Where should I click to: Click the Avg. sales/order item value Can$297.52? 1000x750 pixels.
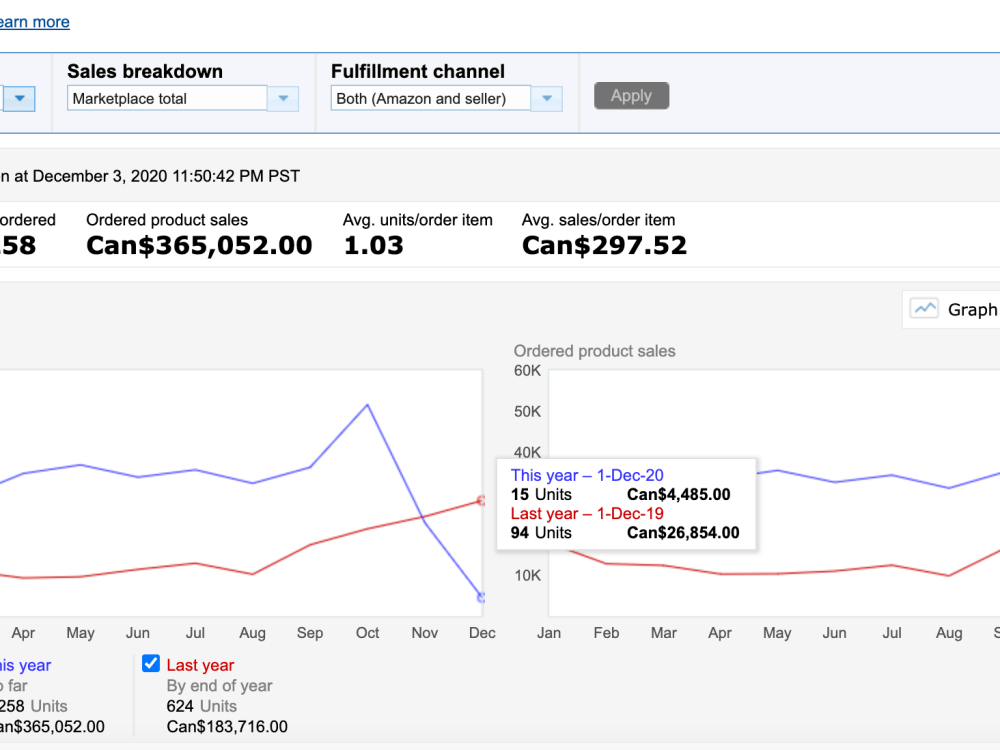(x=604, y=246)
